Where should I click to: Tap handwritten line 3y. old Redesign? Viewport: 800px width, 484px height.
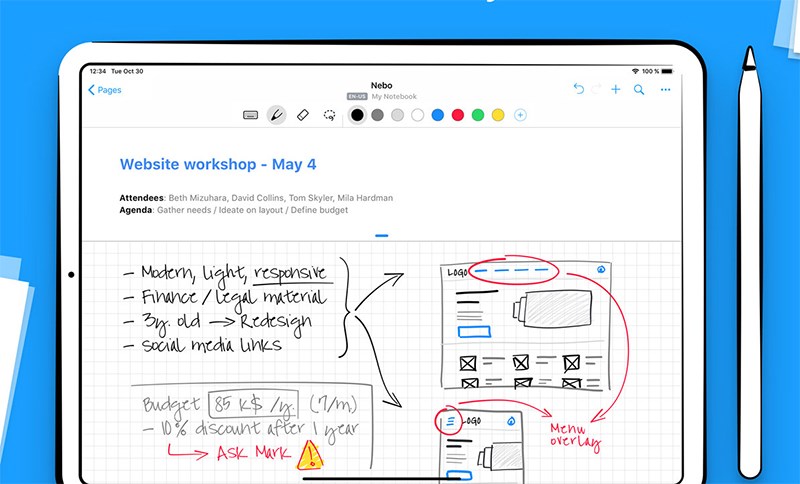coord(218,323)
